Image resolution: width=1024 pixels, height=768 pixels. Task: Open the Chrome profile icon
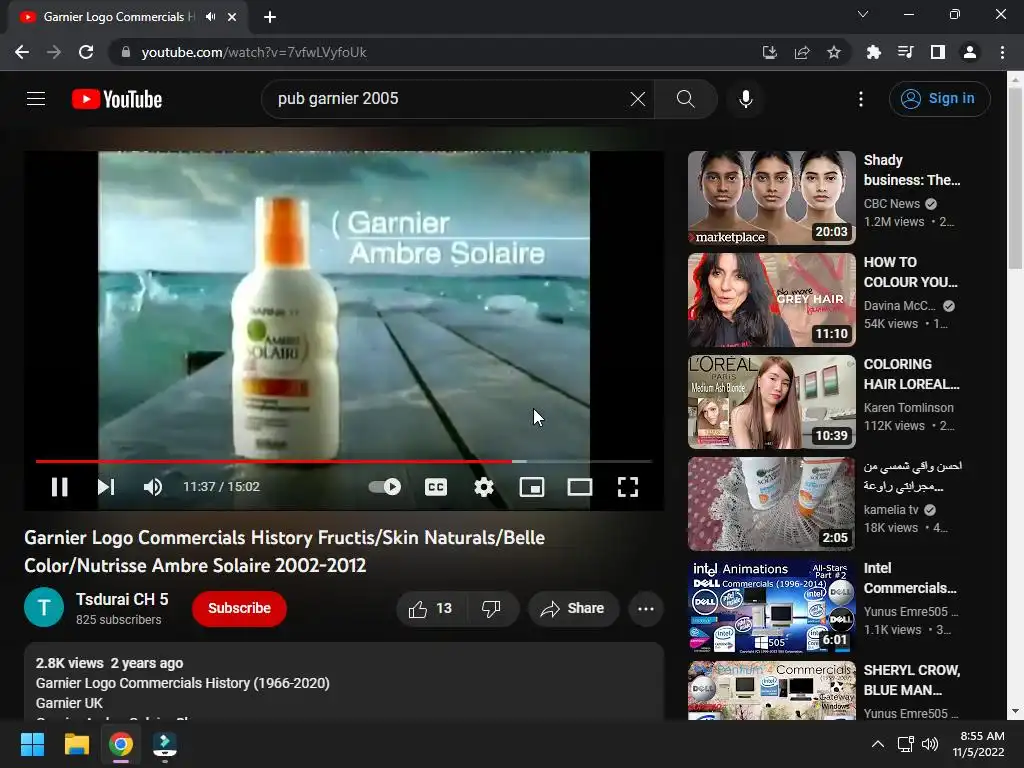click(x=970, y=52)
